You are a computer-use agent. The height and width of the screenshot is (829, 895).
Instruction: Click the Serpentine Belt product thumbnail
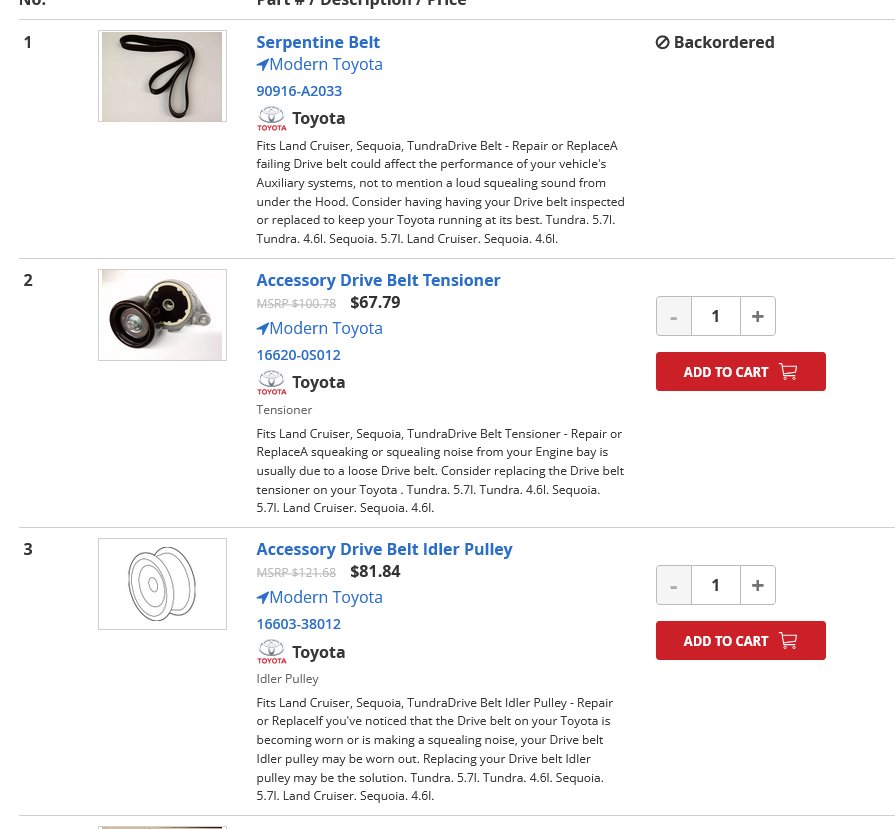pyautogui.click(x=162, y=76)
